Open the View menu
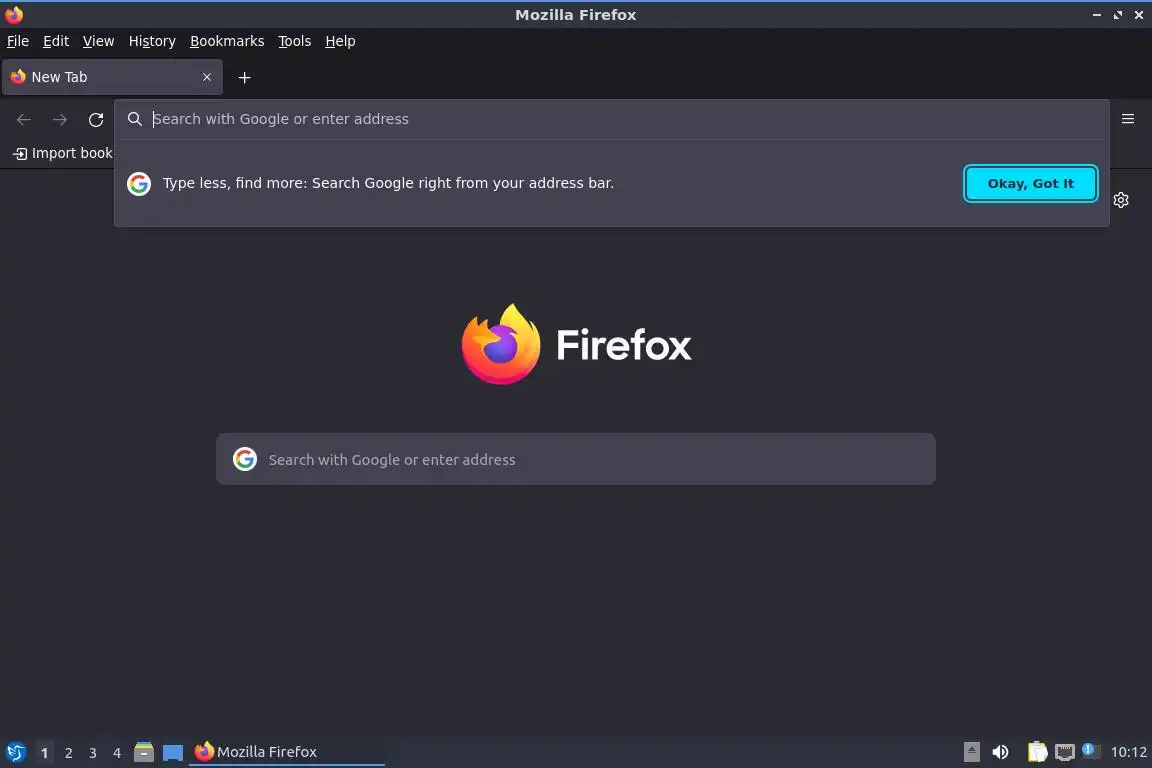 point(98,41)
